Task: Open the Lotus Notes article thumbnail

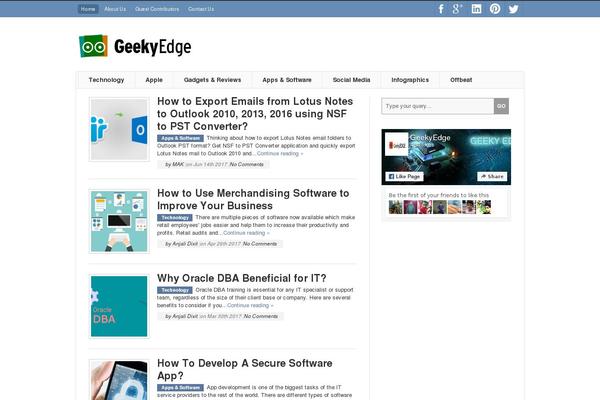Action: click(119, 129)
